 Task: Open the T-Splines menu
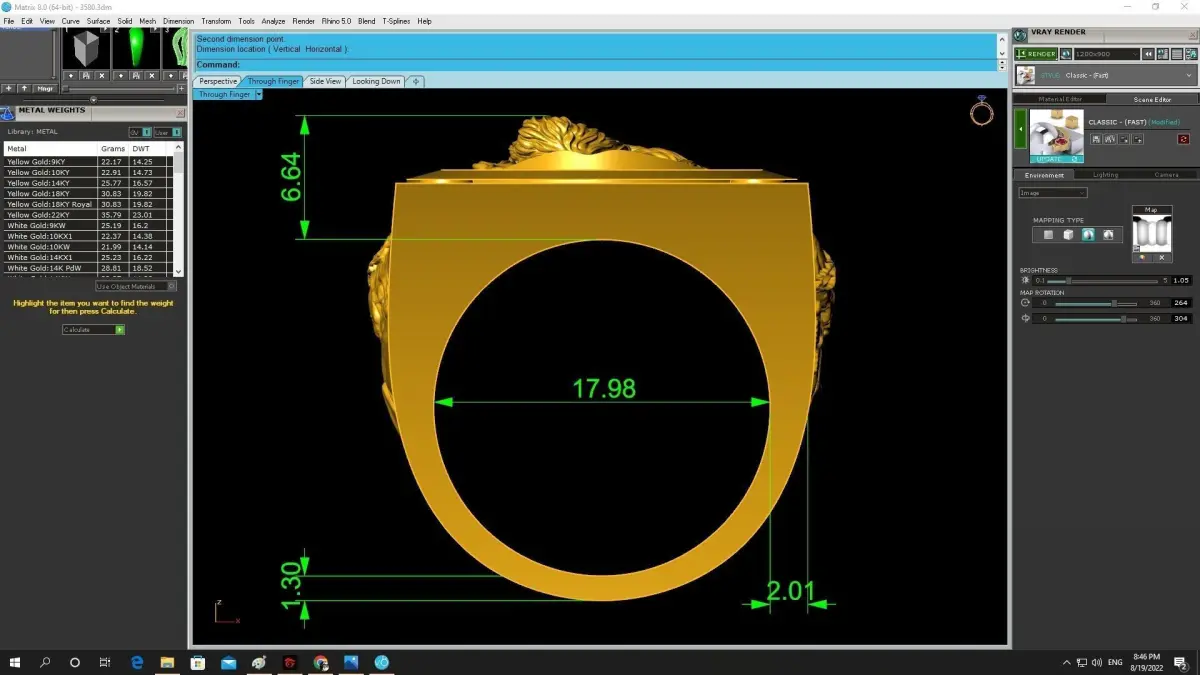coord(395,21)
